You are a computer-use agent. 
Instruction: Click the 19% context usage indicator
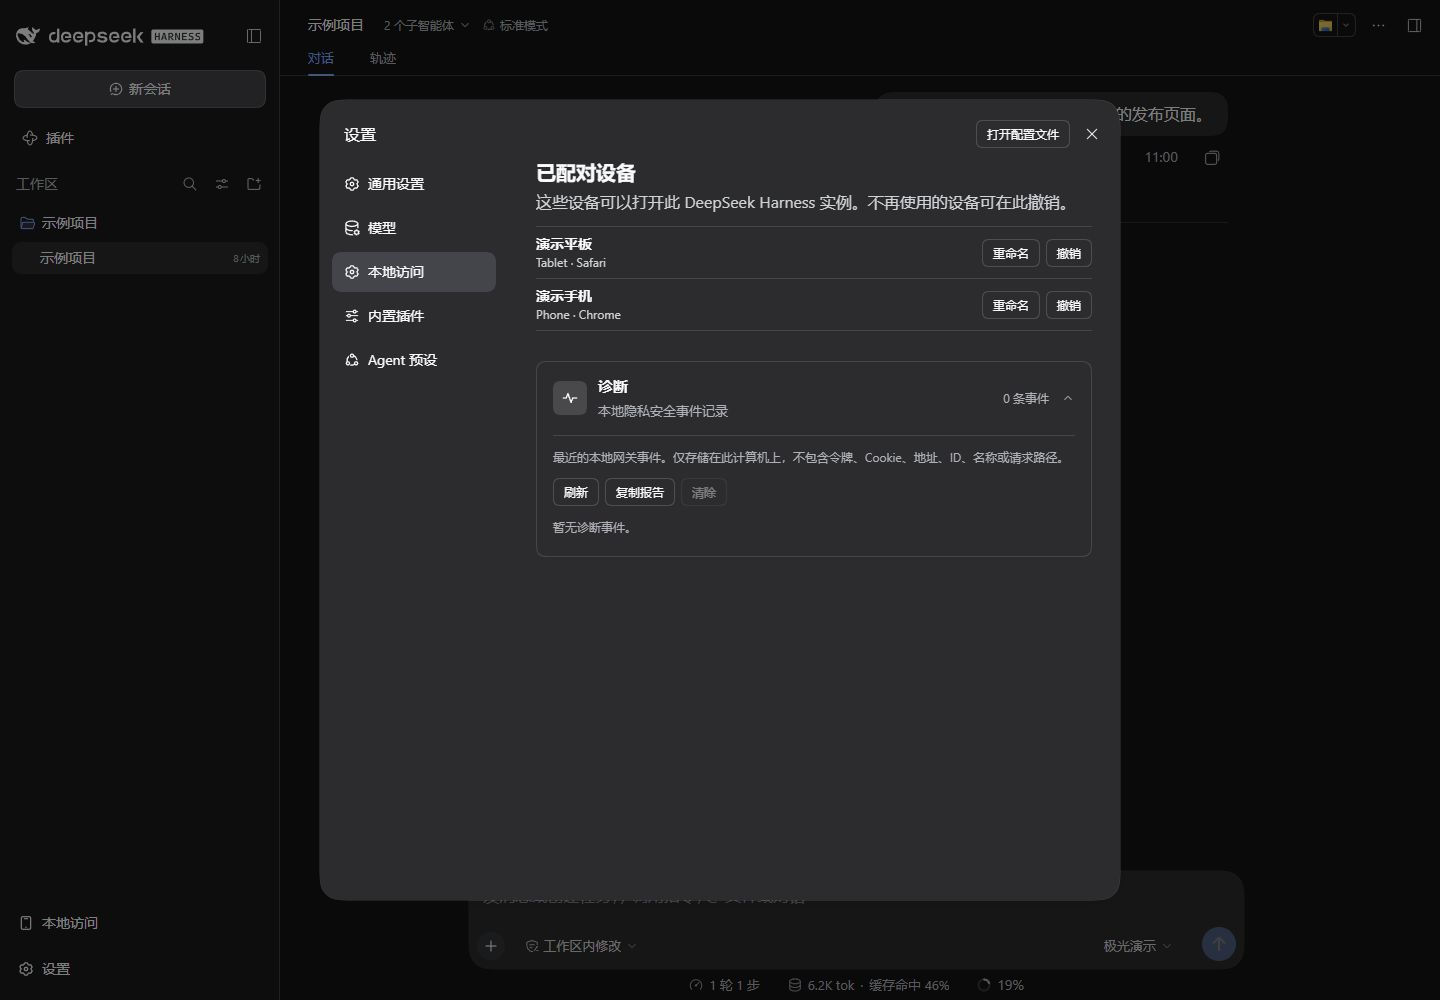(x=1000, y=985)
